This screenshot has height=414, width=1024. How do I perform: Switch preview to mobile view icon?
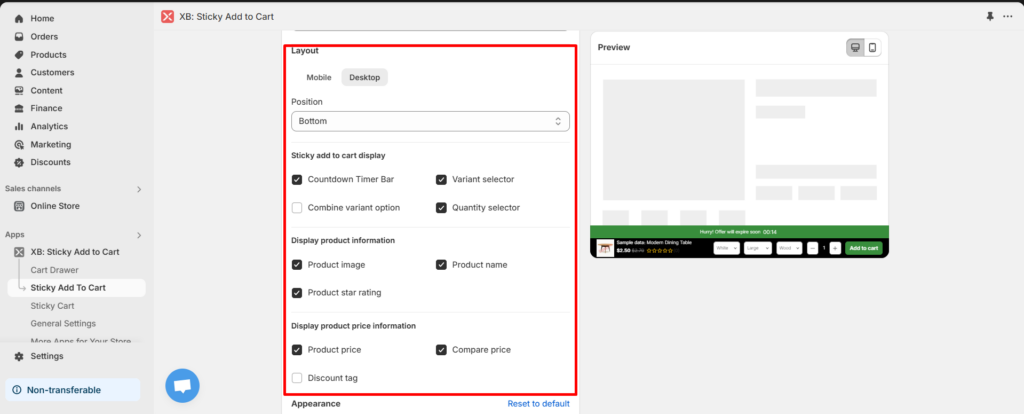[x=872, y=48]
